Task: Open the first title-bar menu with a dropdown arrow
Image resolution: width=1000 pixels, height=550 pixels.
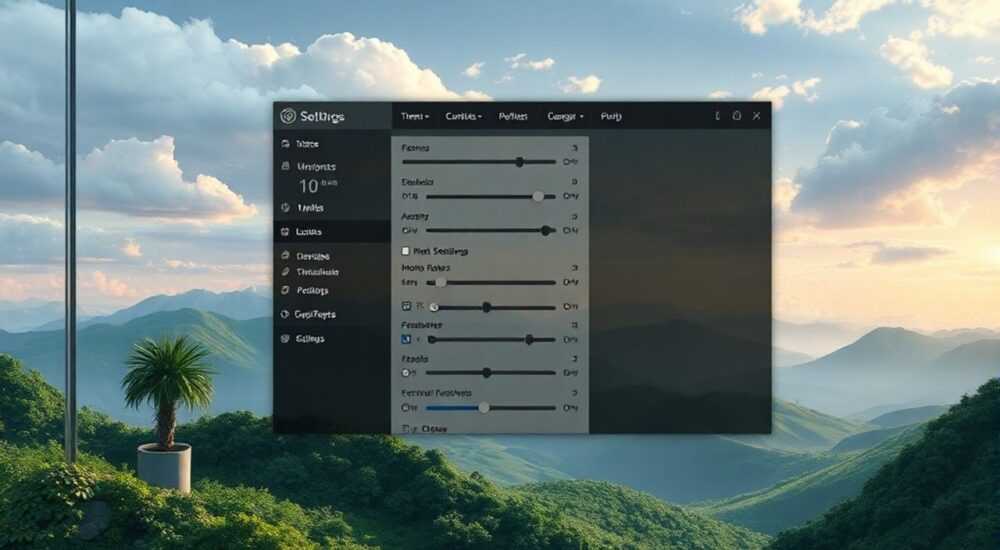Action: 415,116
